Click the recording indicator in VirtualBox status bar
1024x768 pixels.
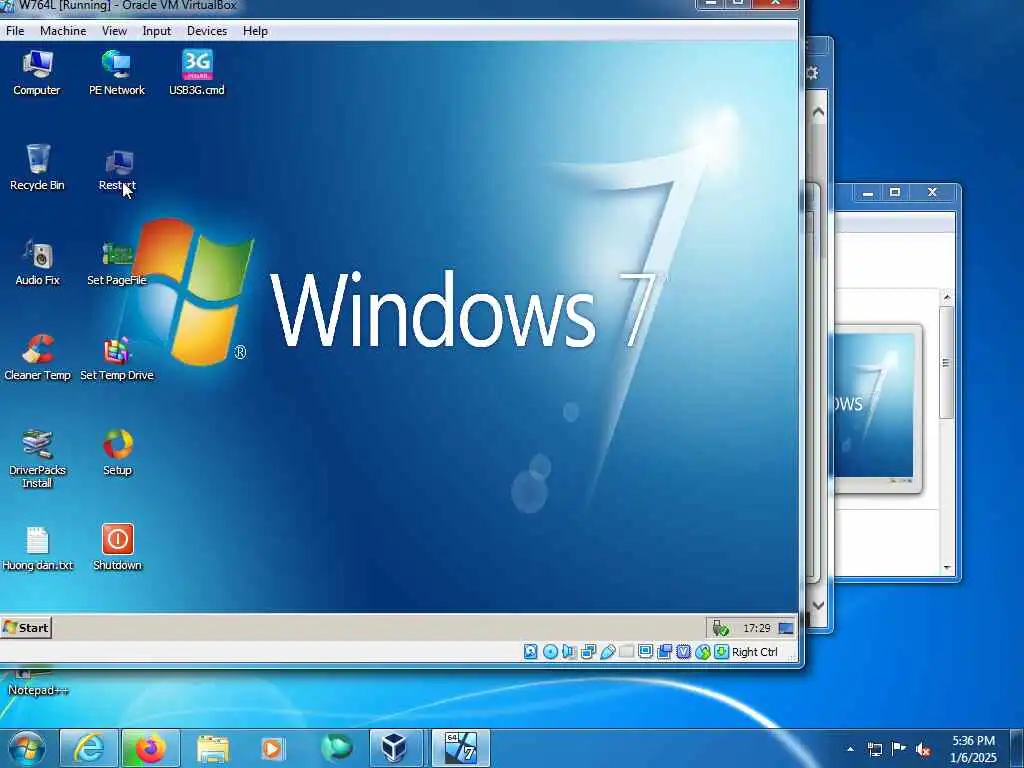664,652
